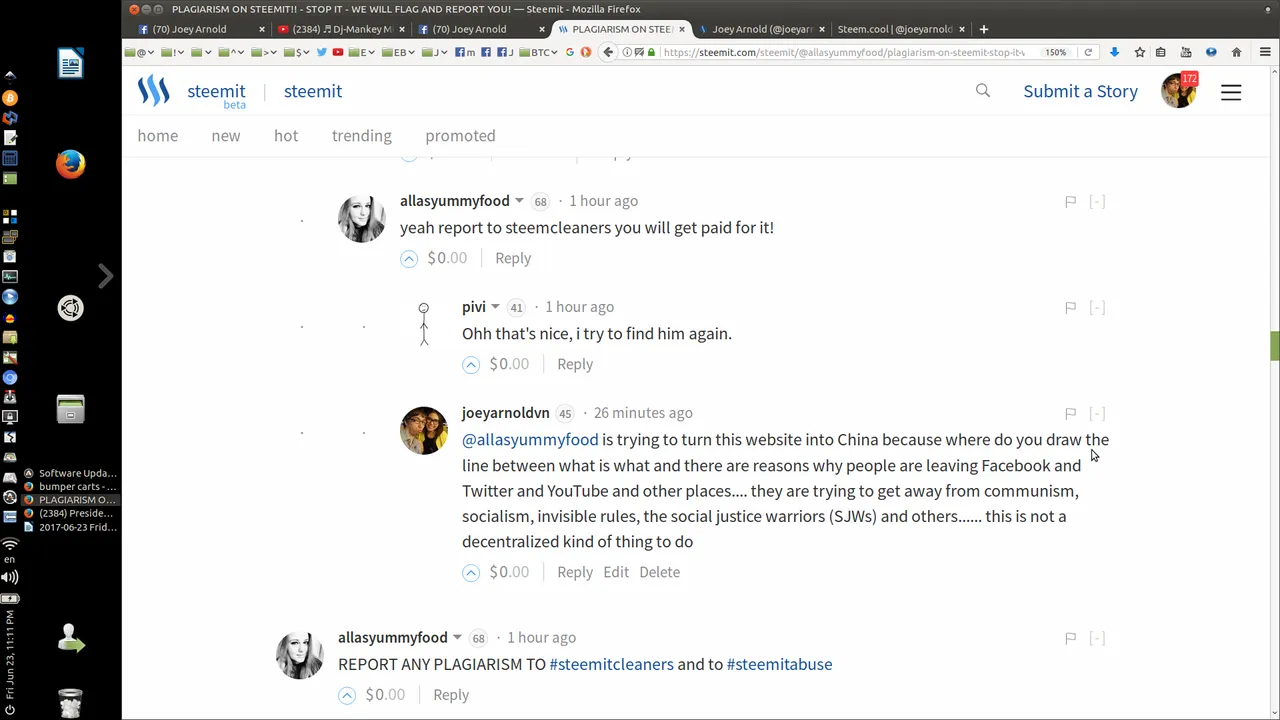Show bookmarks list toolbar icon
This screenshot has height=720, width=1280.
tap(1160, 52)
